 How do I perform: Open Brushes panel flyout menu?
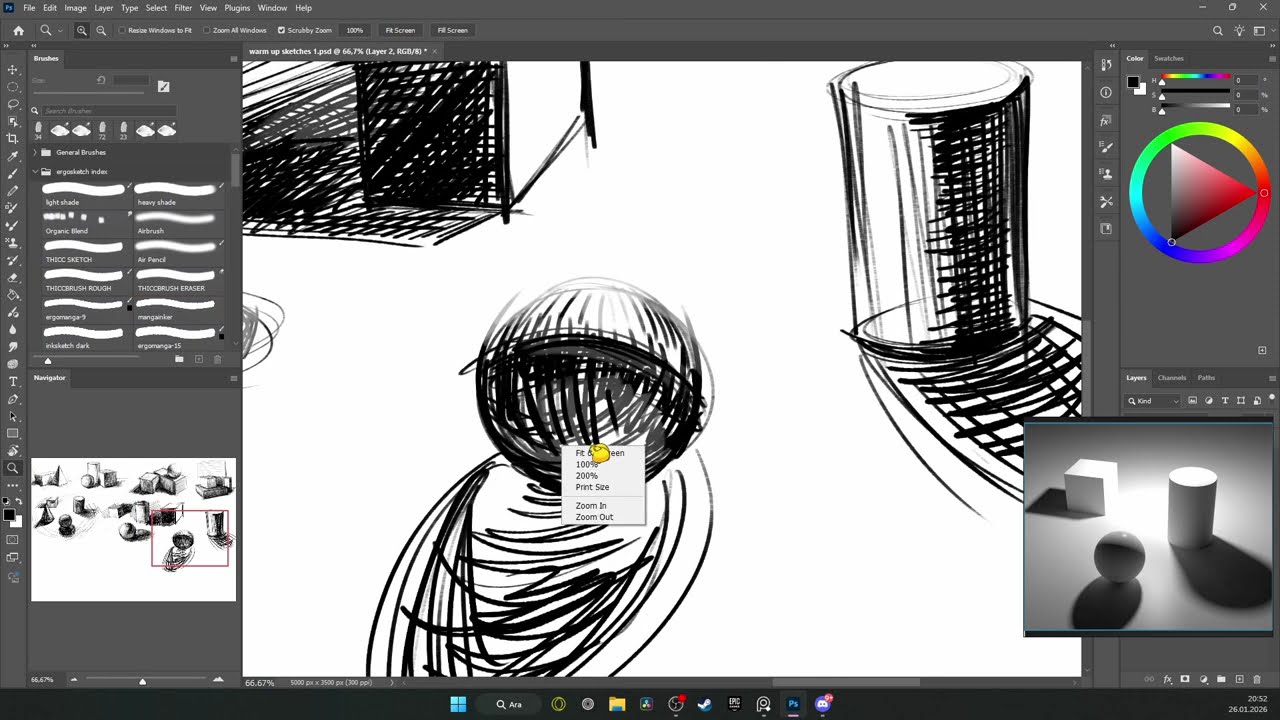click(x=234, y=59)
